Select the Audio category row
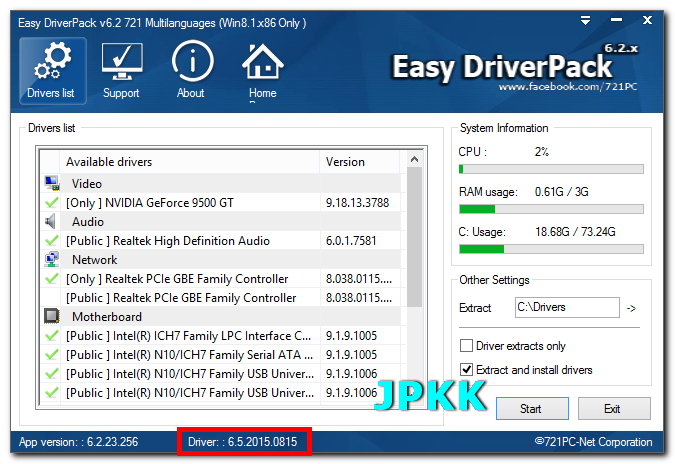This screenshot has width=675, height=464. pos(222,221)
